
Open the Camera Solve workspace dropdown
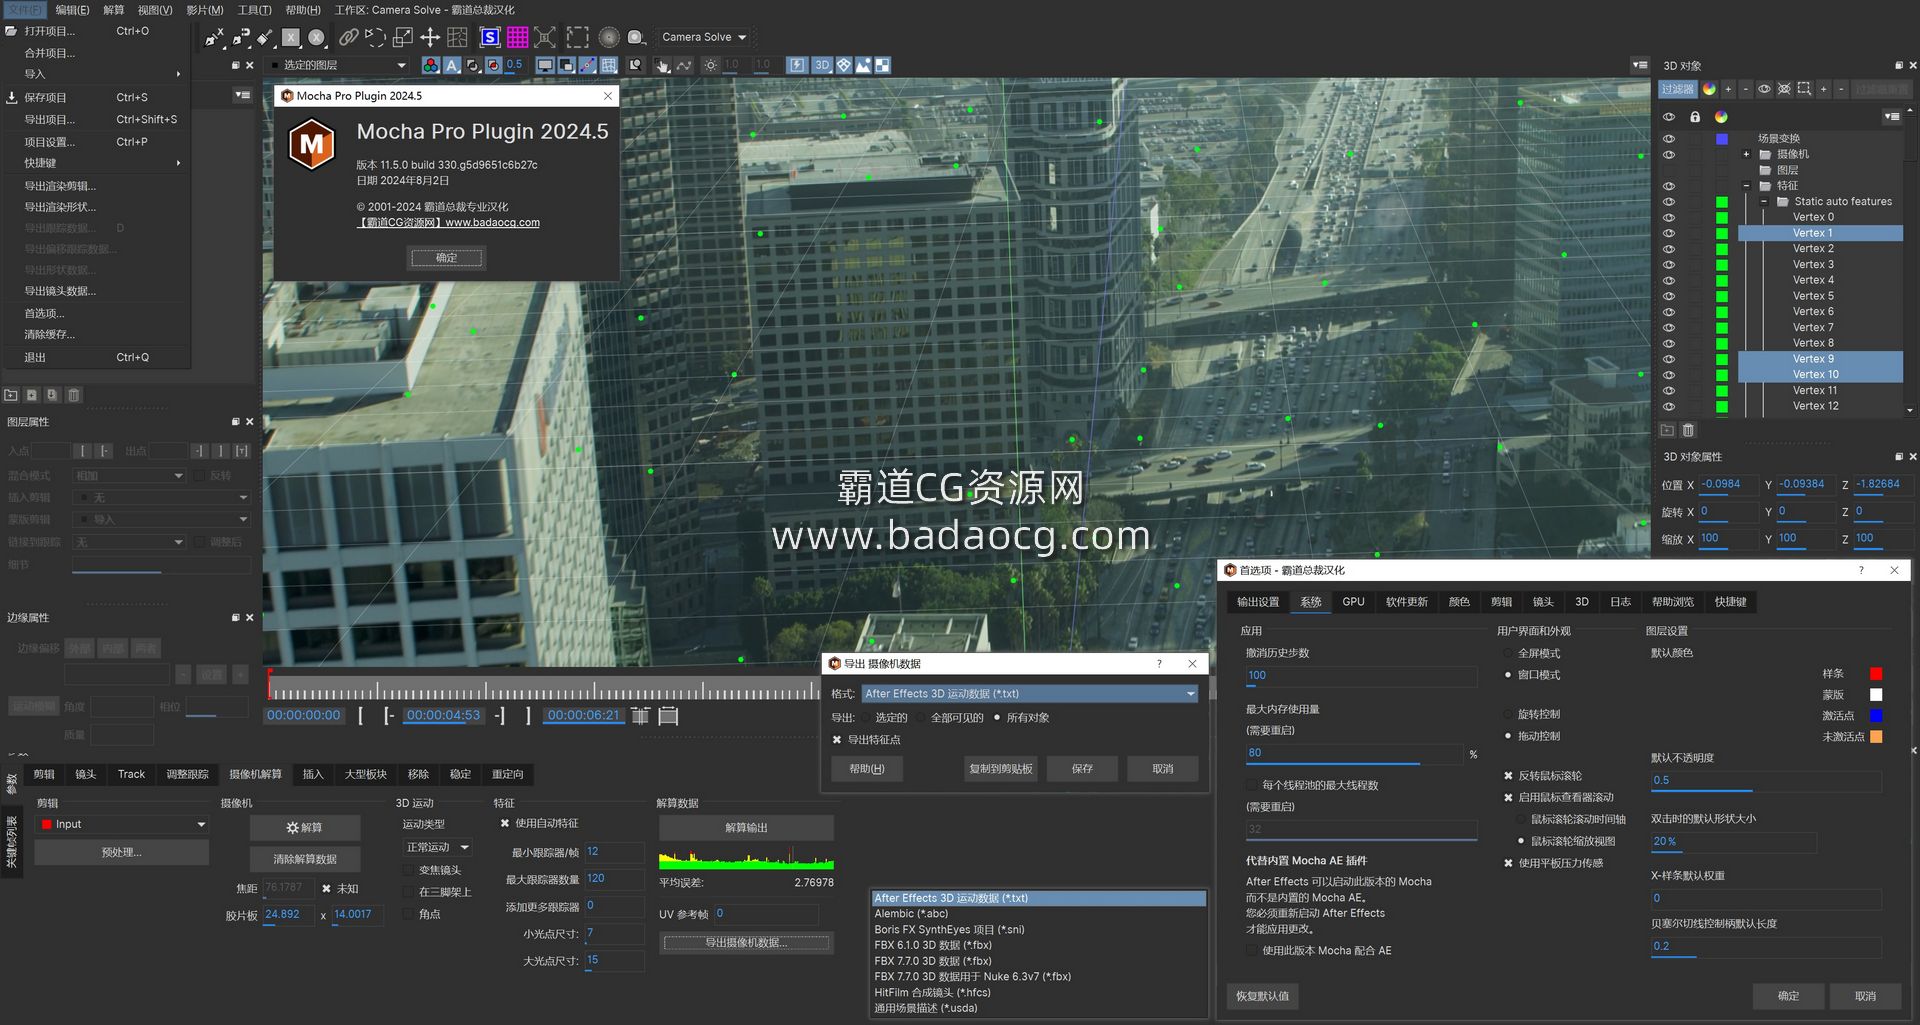coord(704,37)
